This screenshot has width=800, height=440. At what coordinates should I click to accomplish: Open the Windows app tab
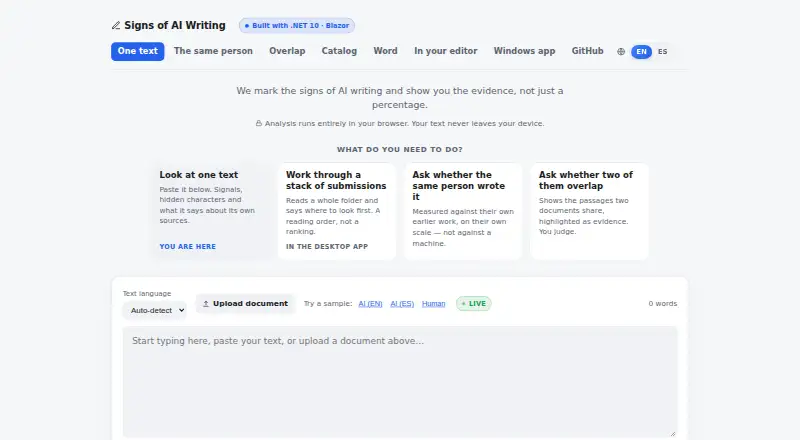(524, 51)
